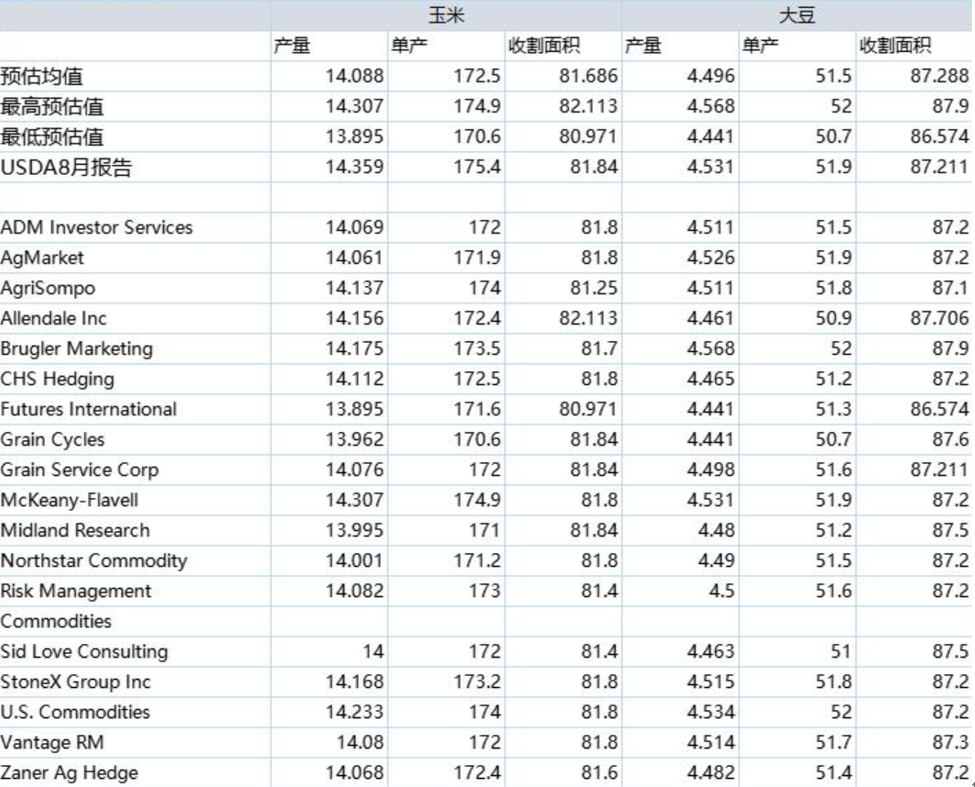Select the Vantage RM row label
975x787 pixels.
52,742
